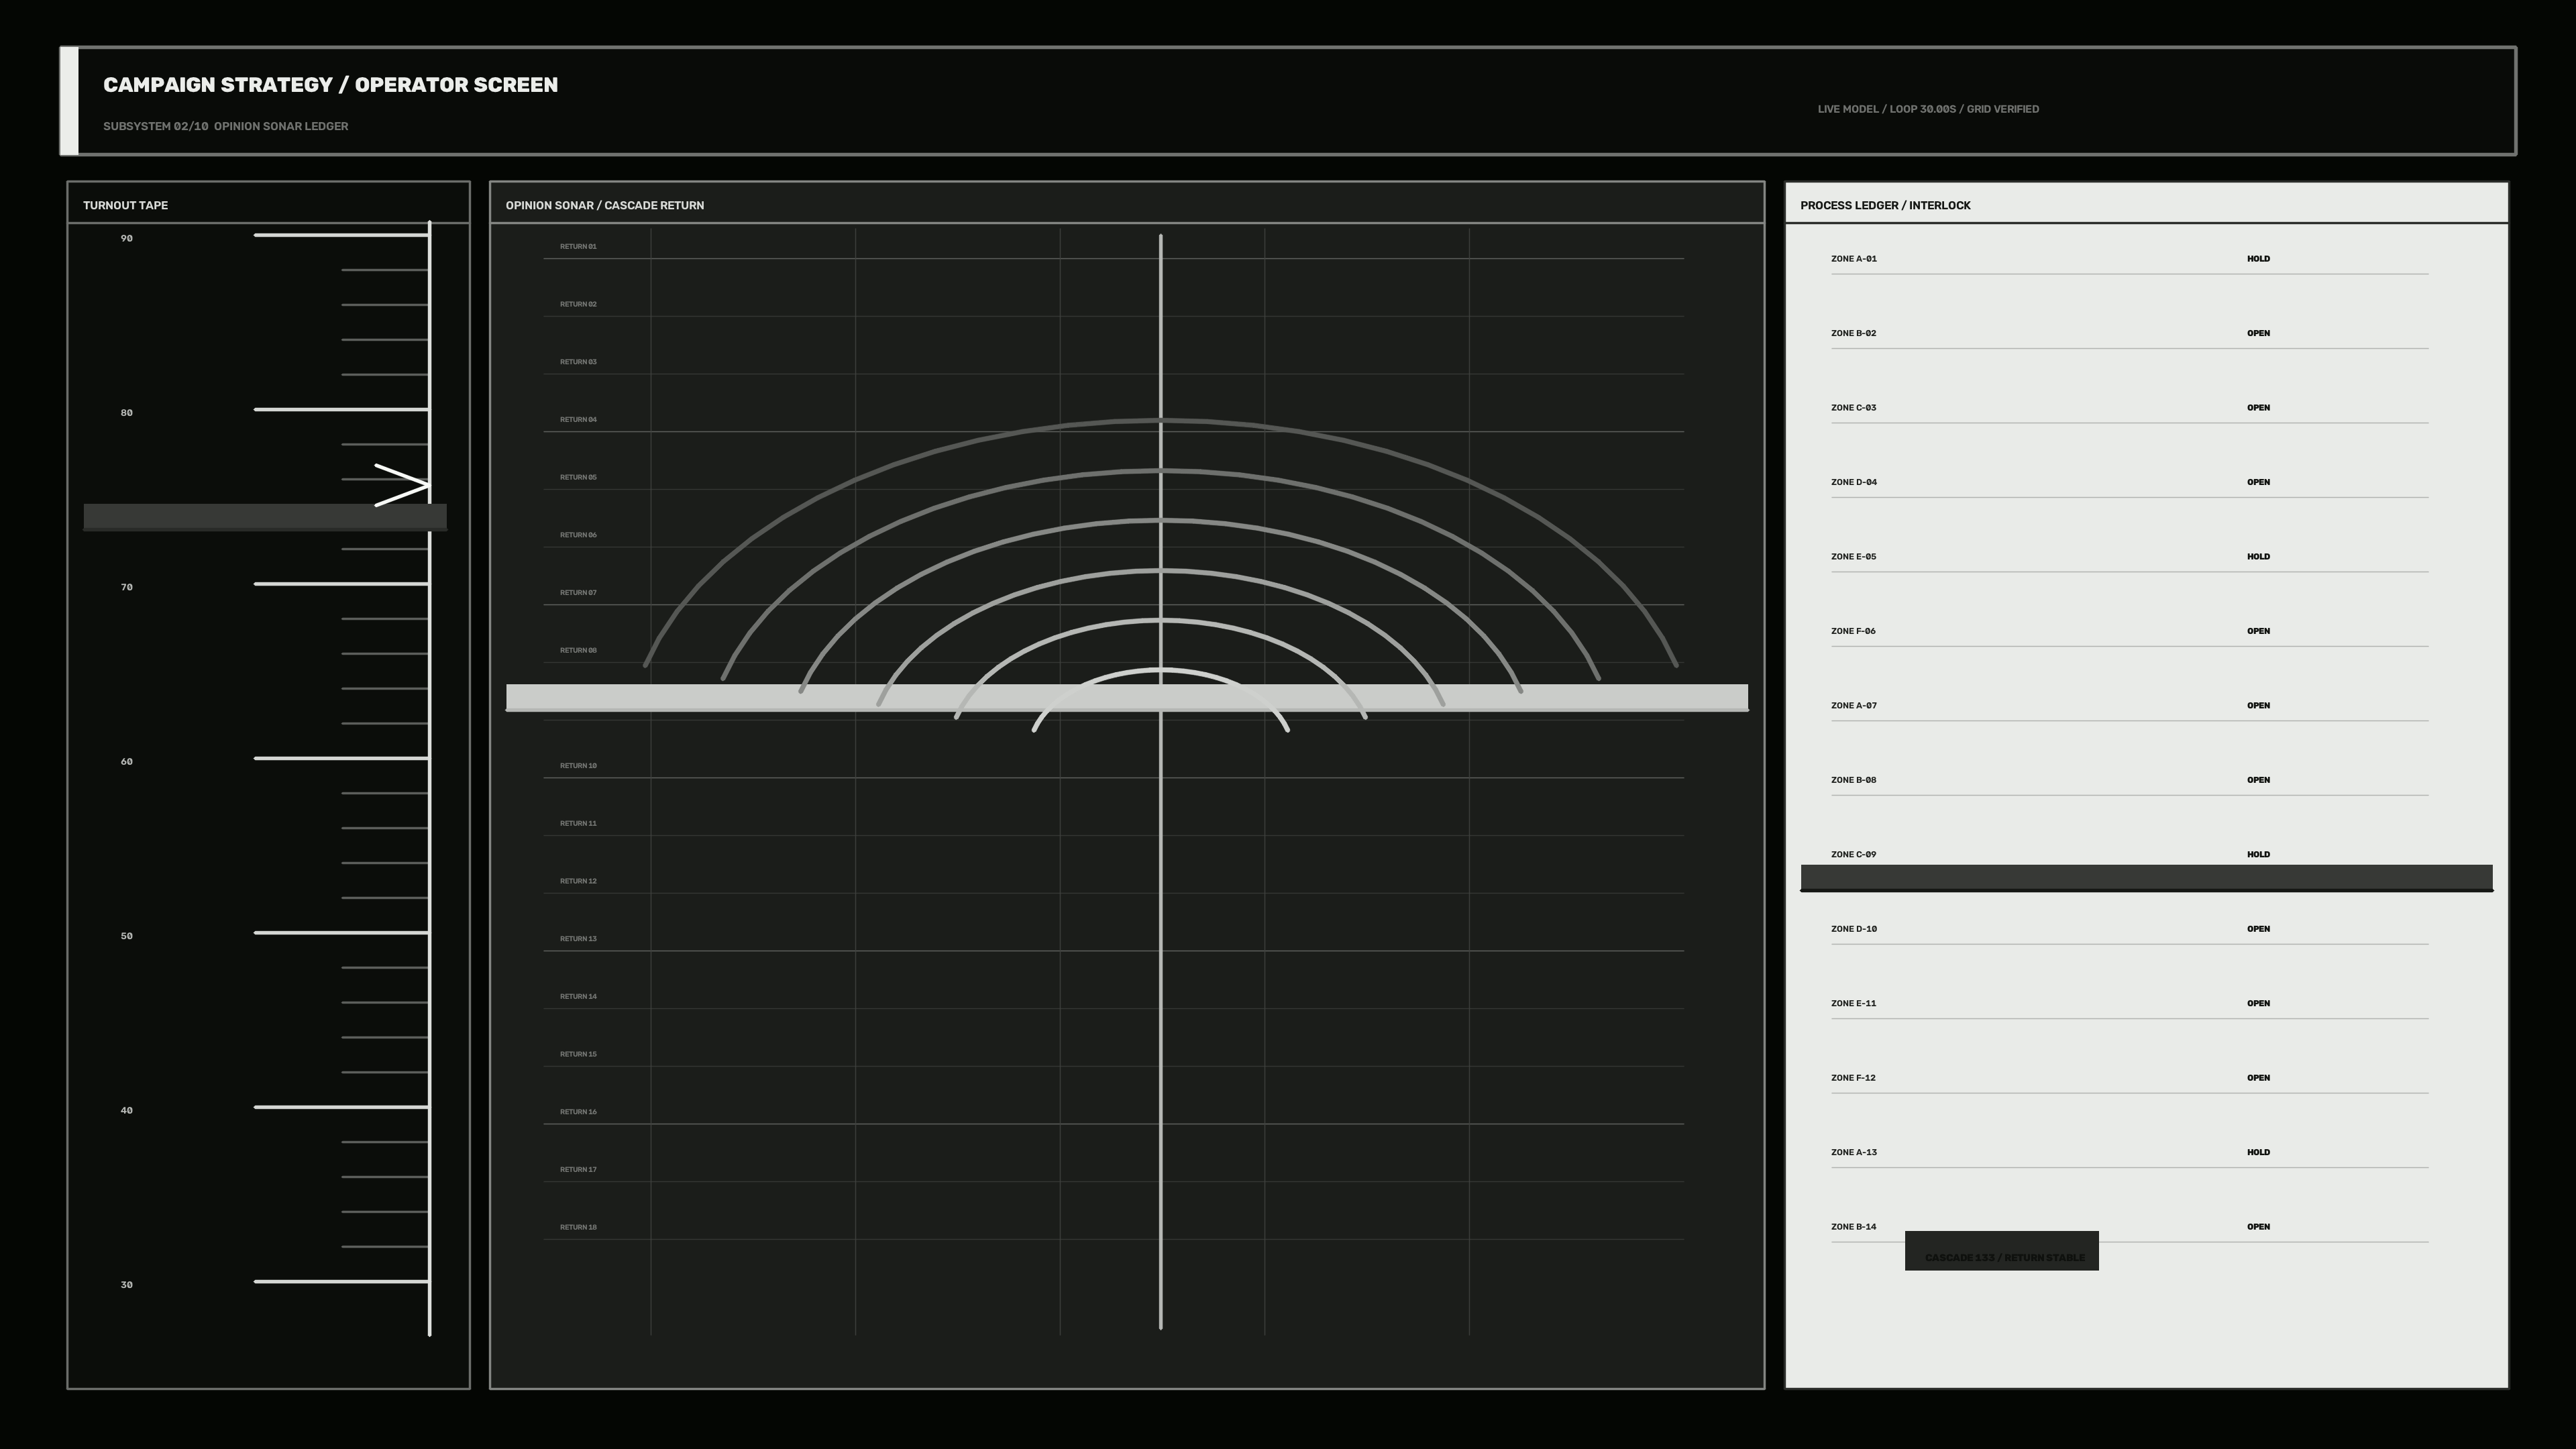Click the HOLD status for ZONE A-01

pos(2258,259)
